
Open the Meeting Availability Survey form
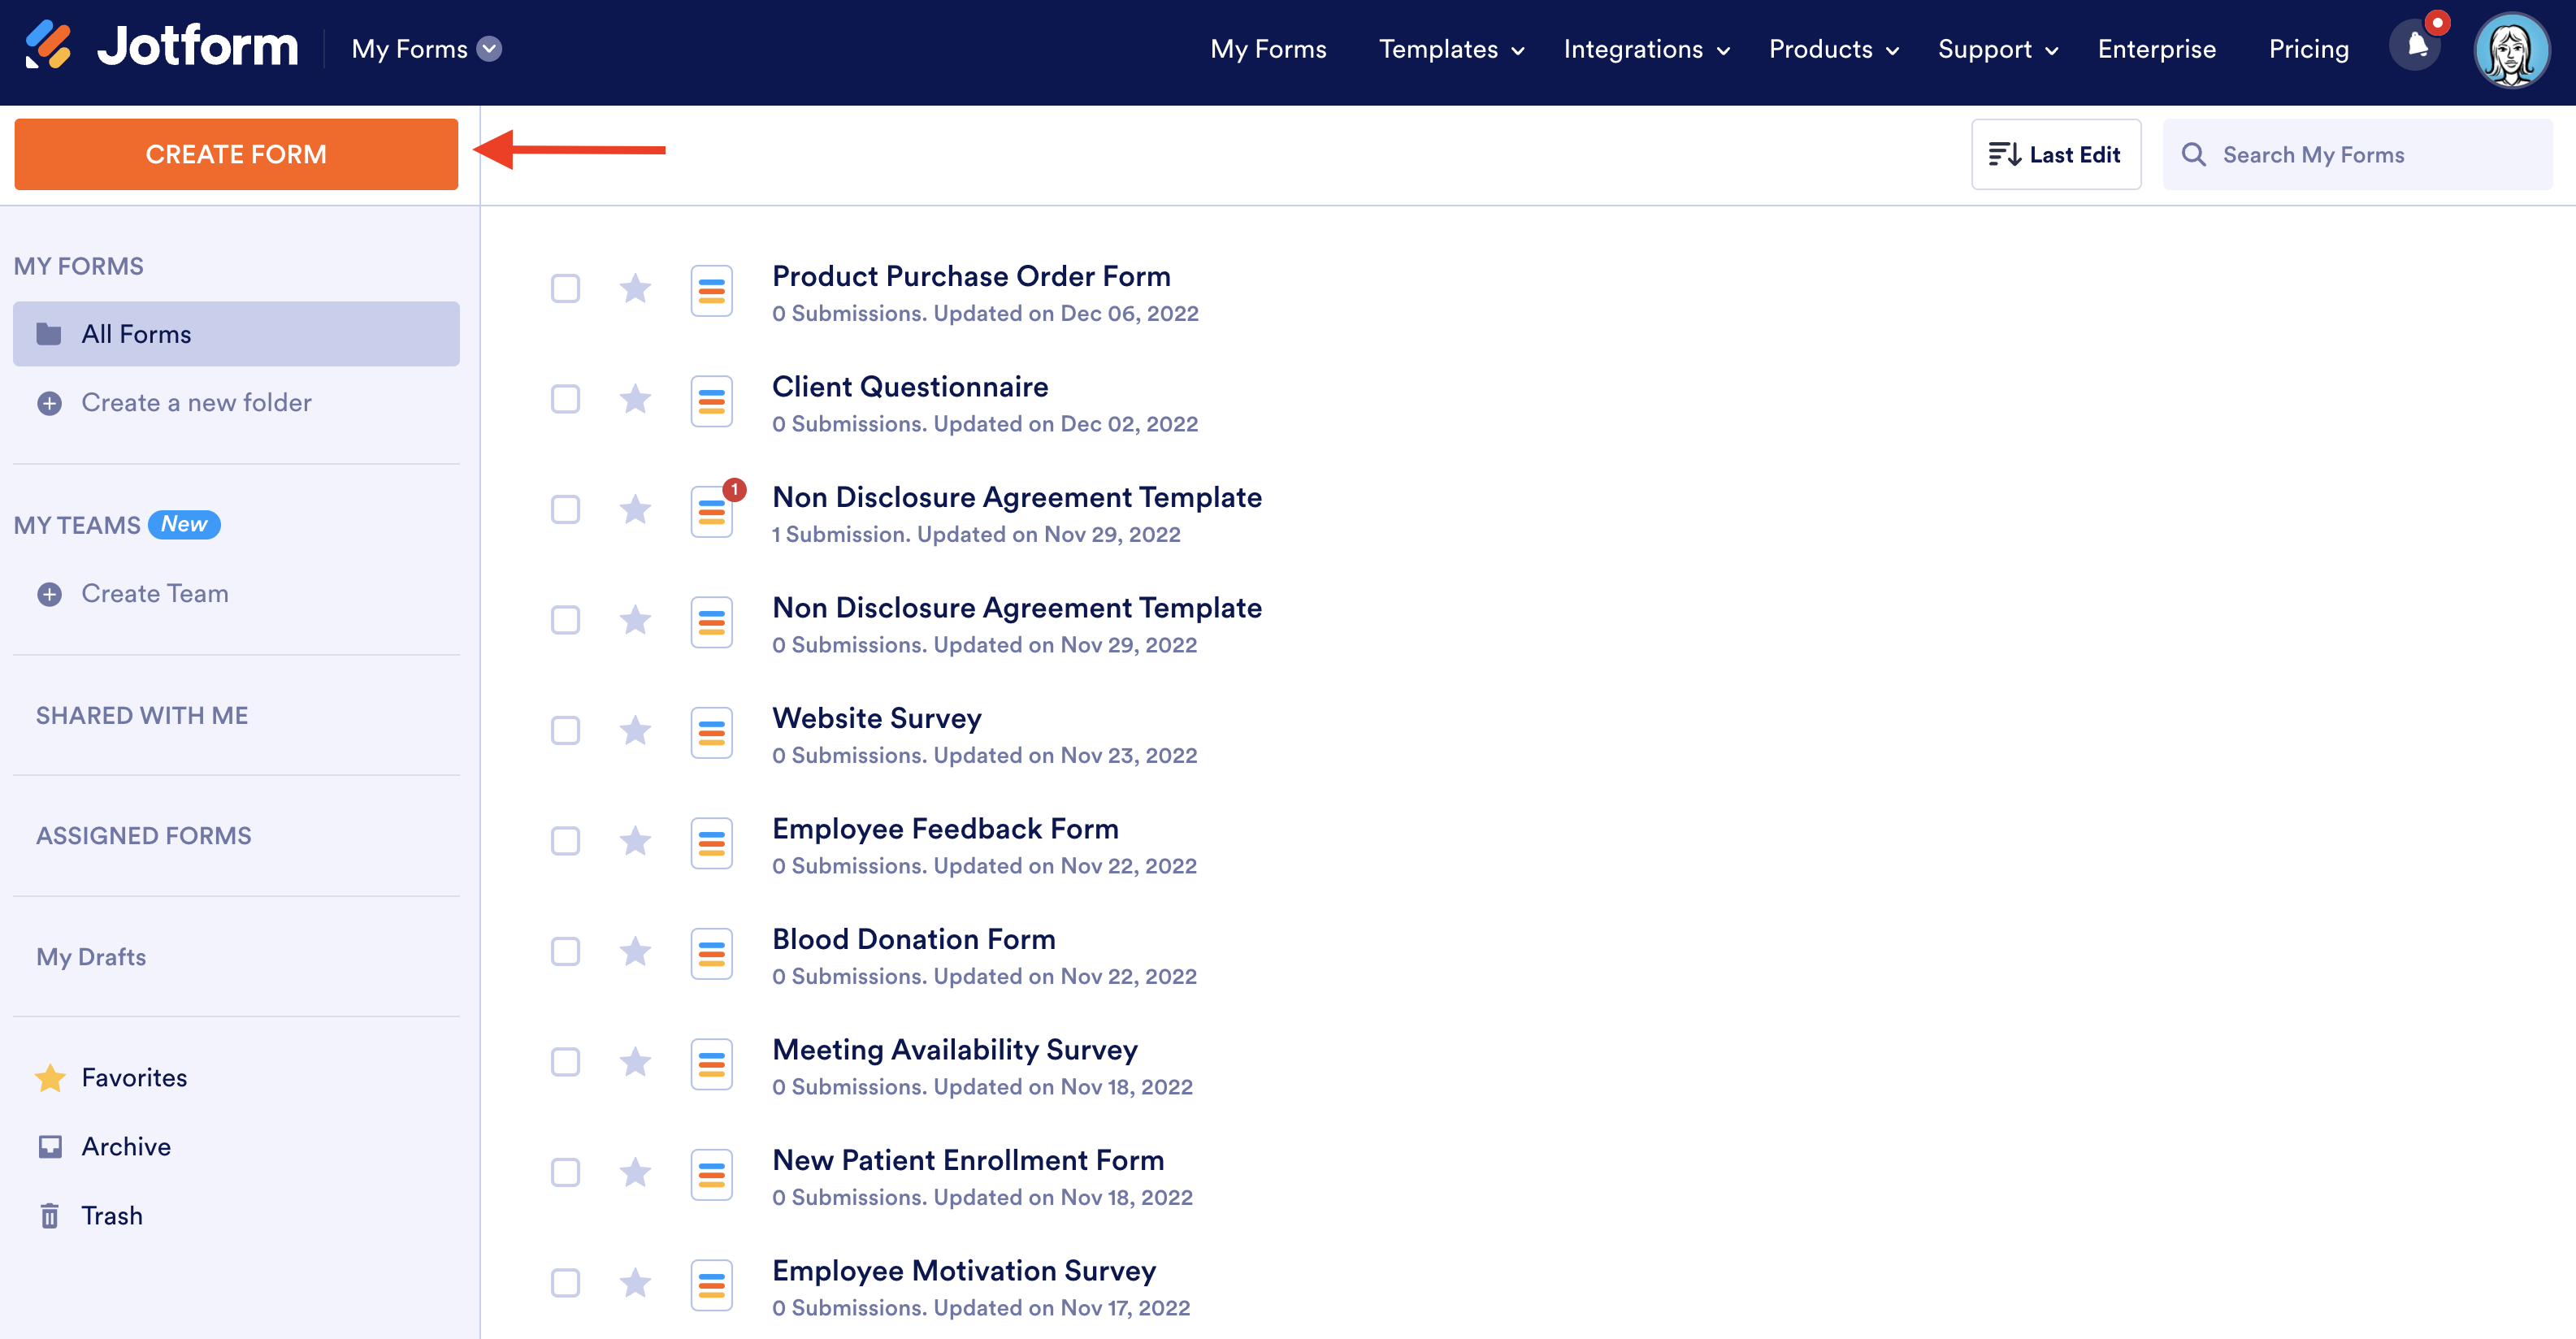(x=954, y=1049)
